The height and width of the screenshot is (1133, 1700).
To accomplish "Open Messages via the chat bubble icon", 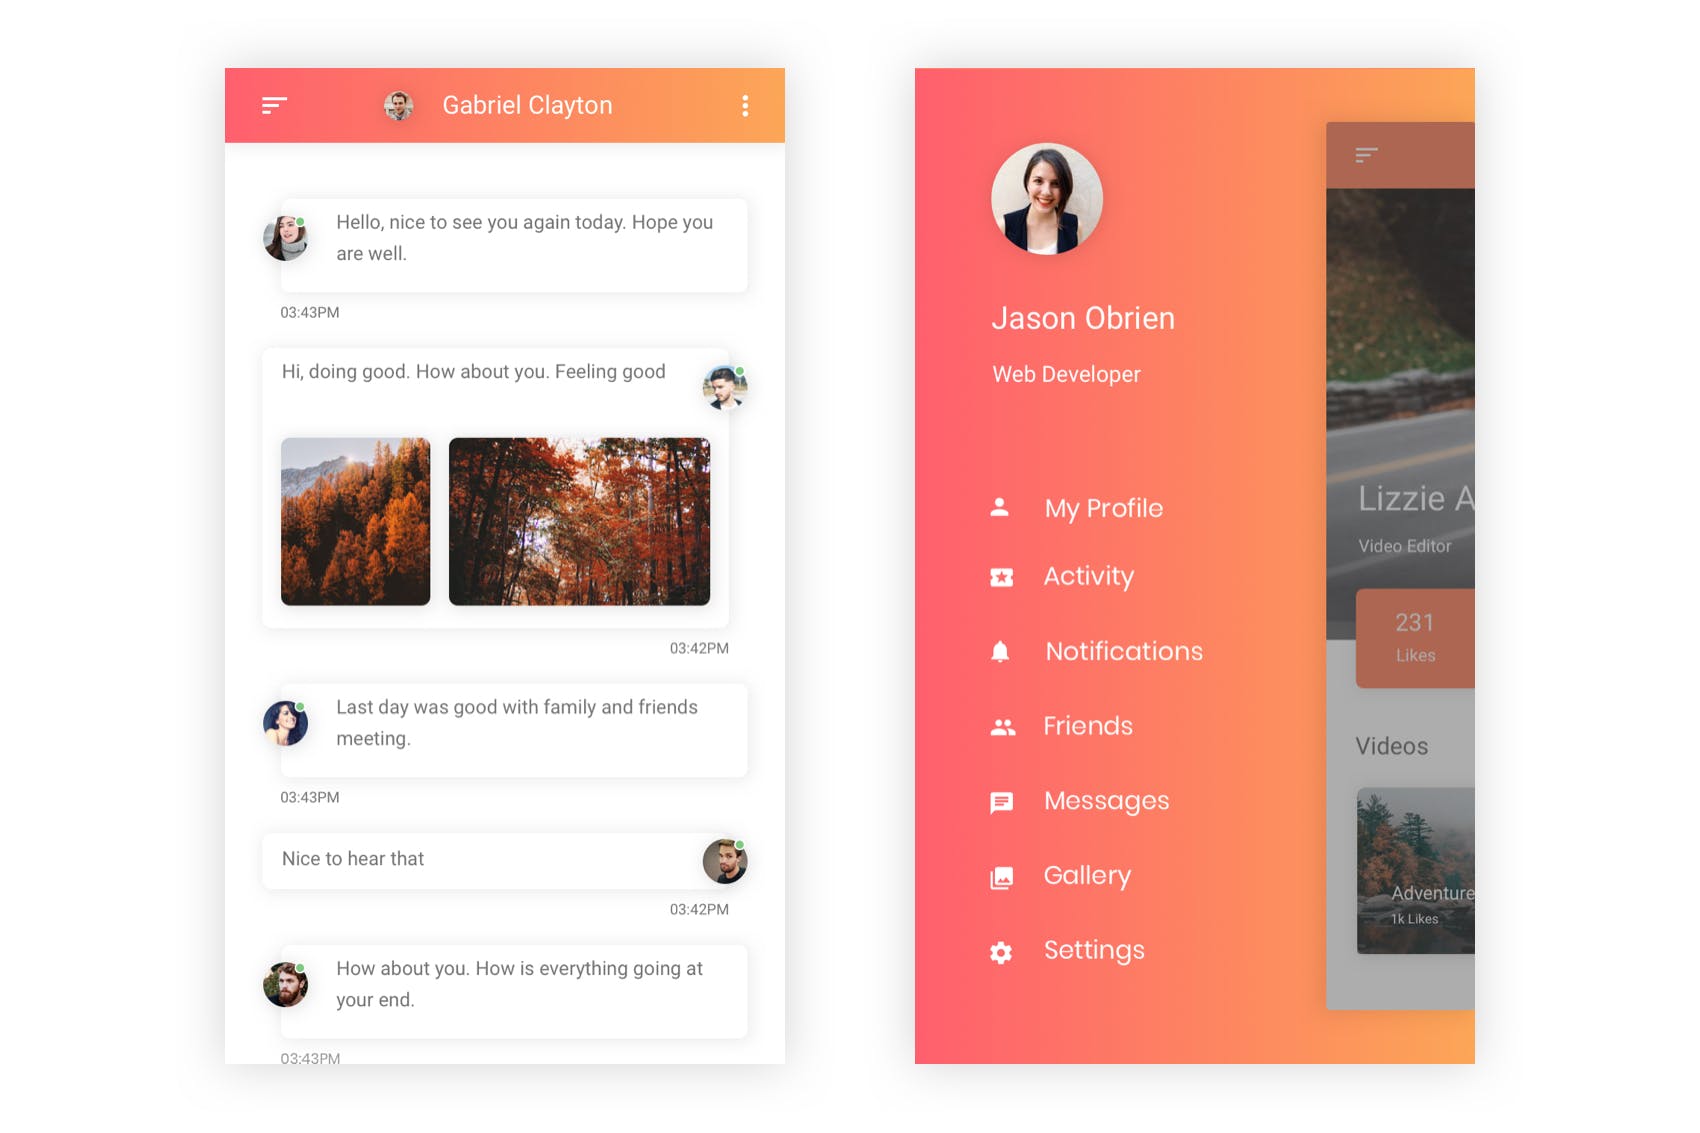I will (x=1000, y=801).
